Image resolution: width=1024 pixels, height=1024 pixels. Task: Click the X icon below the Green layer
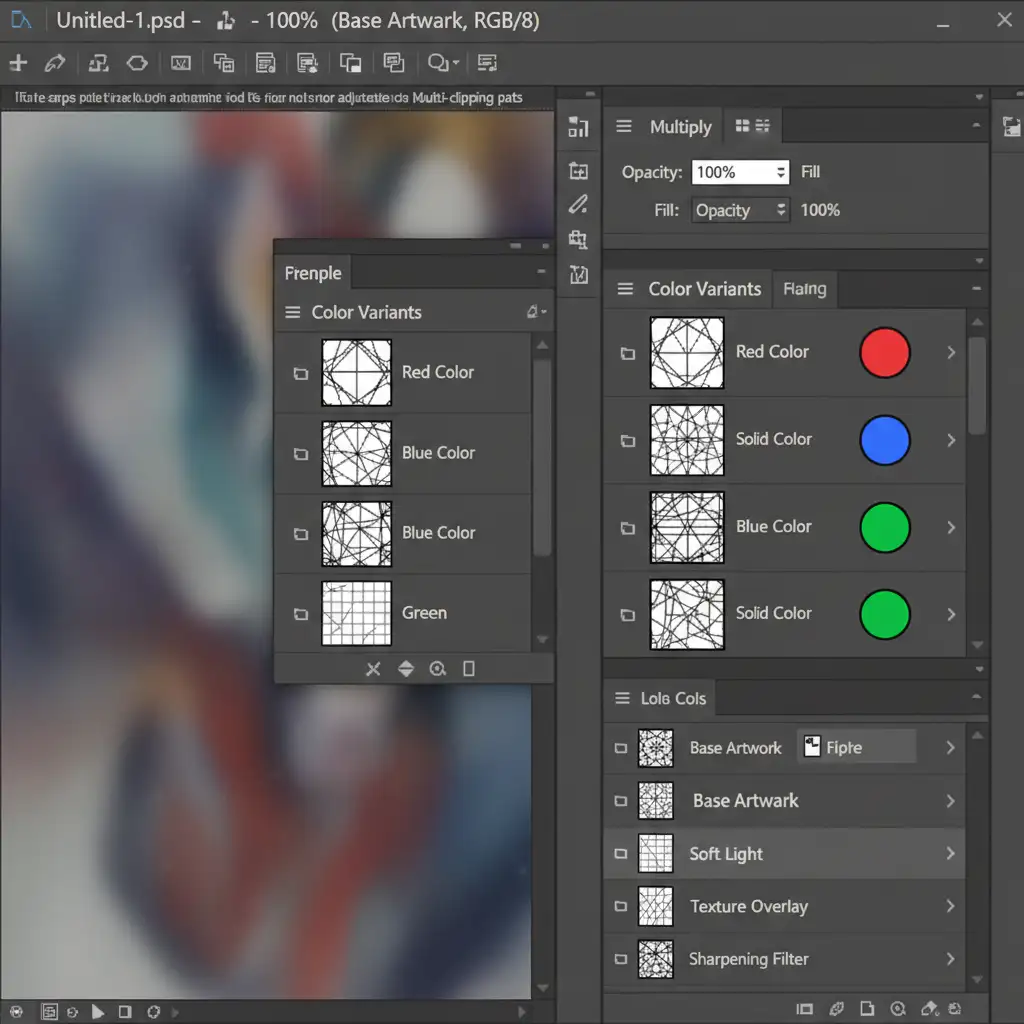373,669
